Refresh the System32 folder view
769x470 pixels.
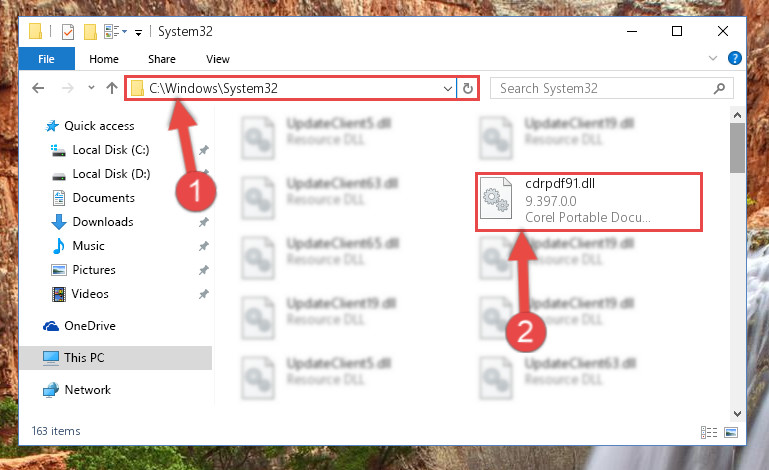pos(468,88)
